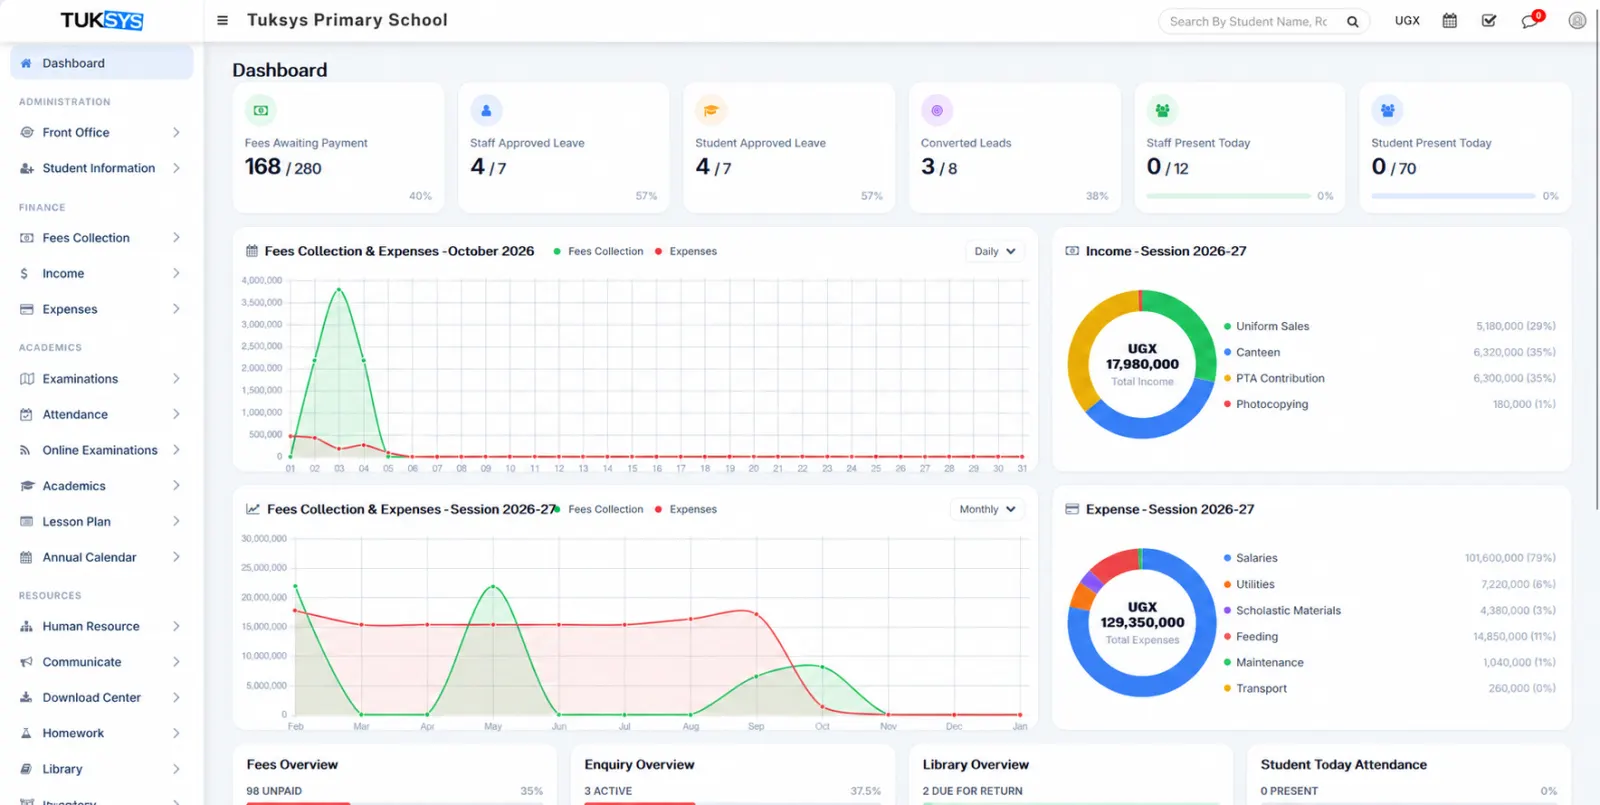Image resolution: width=1600 pixels, height=805 pixels.
Task: Toggle Fees Collection legend in Session chart
Action: click(598, 509)
